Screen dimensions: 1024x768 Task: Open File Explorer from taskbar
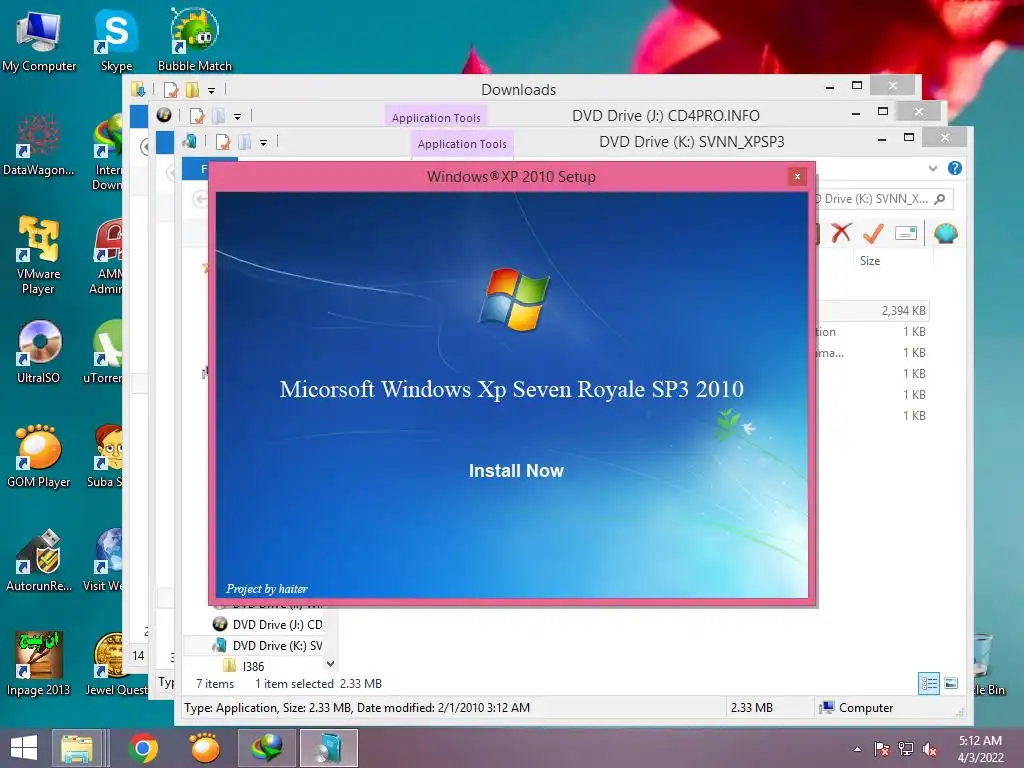pyautogui.click(x=77, y=748)
